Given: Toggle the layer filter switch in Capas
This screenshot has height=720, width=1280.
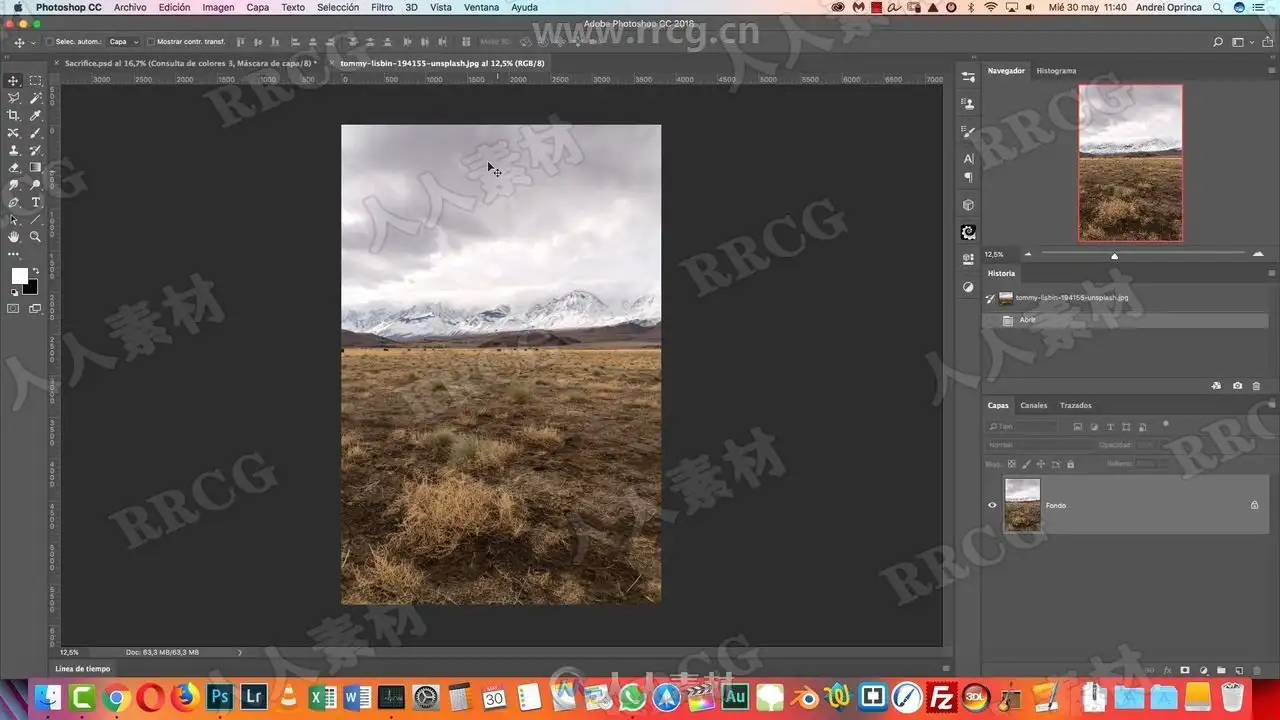Looking at the screenshot, I should [1165, 425].
